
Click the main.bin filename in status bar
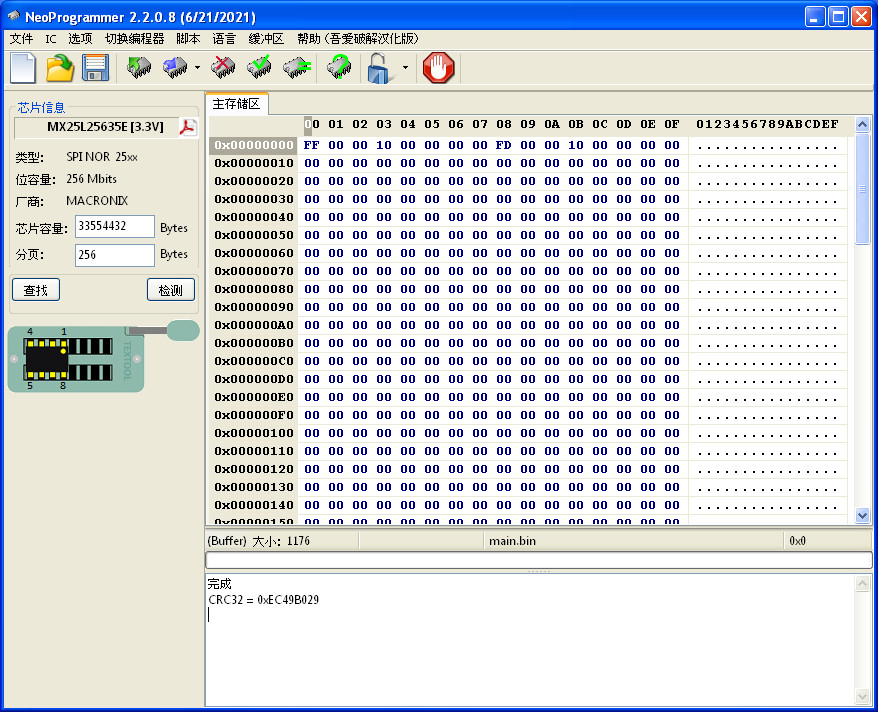[512, 541]
